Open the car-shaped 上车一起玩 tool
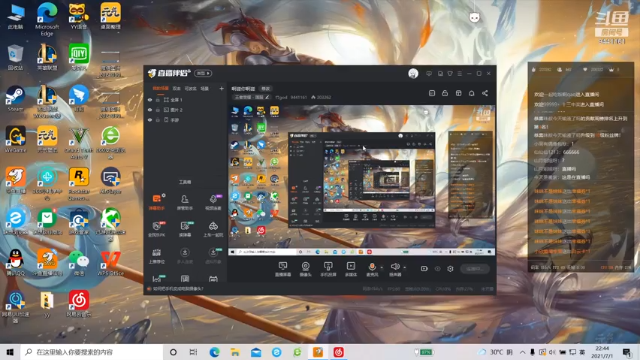This screenshot has width=640, height=360. tap(213, 229)
